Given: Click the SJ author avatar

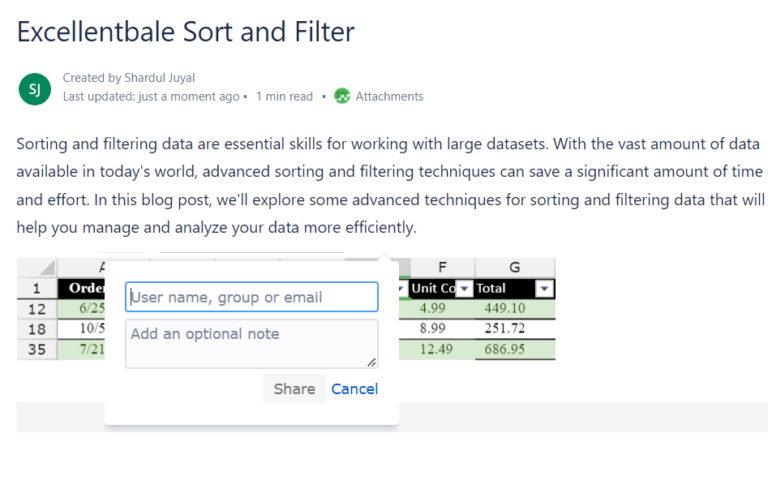Looking at the screenshot, I should point(34,88).
